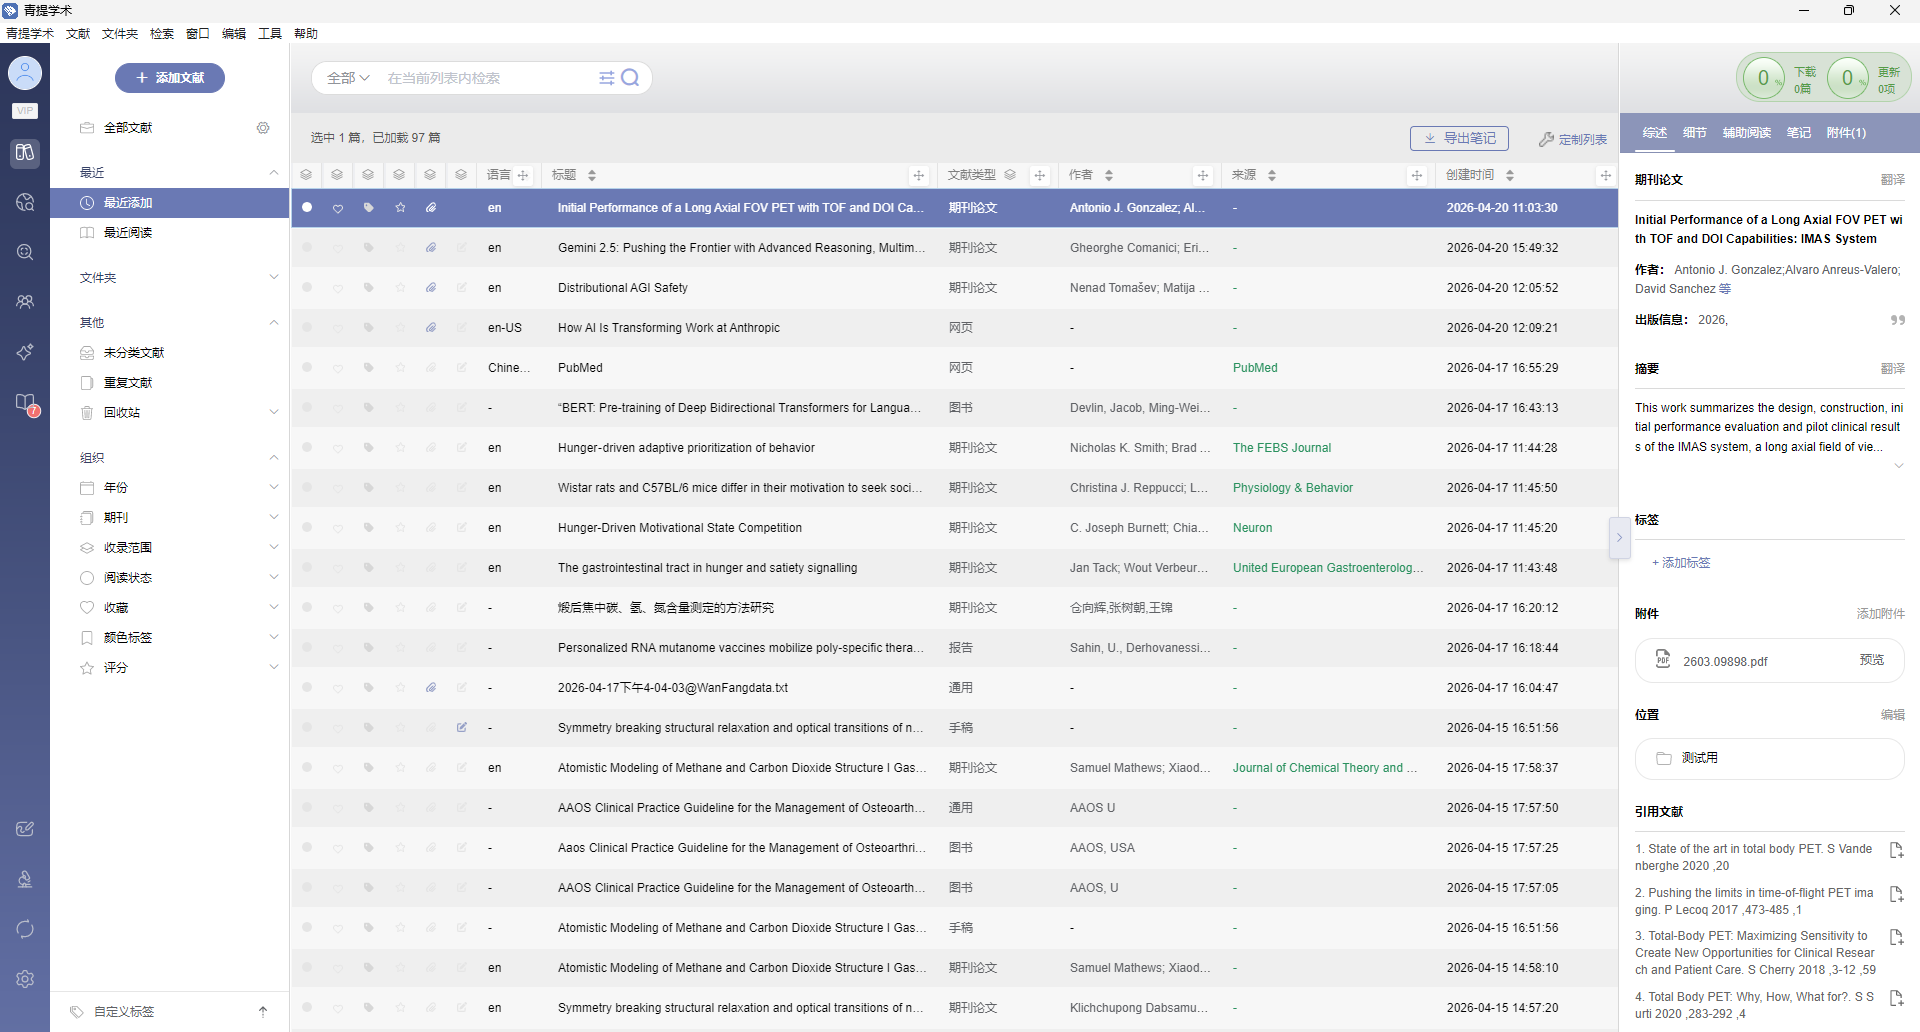Click the 添加文献 button
The height and width of the screenshot is (1032, 1920).
tap(170, 78)
